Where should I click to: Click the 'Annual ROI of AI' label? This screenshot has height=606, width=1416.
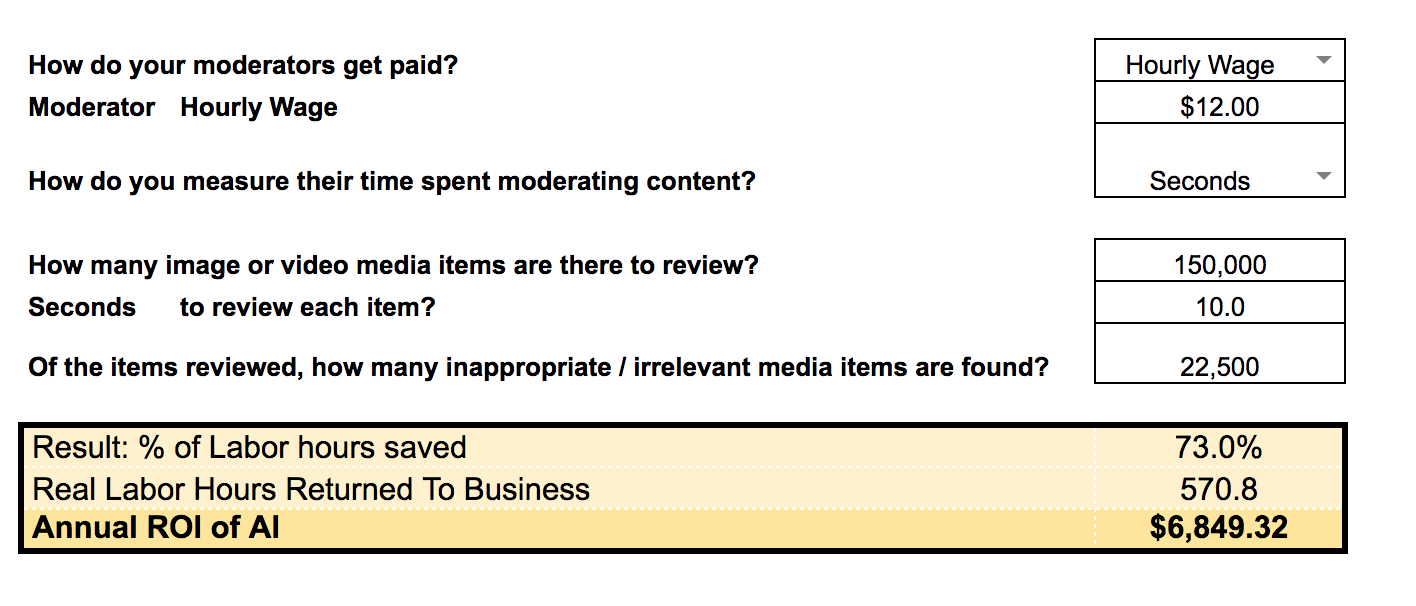[156, 528]
